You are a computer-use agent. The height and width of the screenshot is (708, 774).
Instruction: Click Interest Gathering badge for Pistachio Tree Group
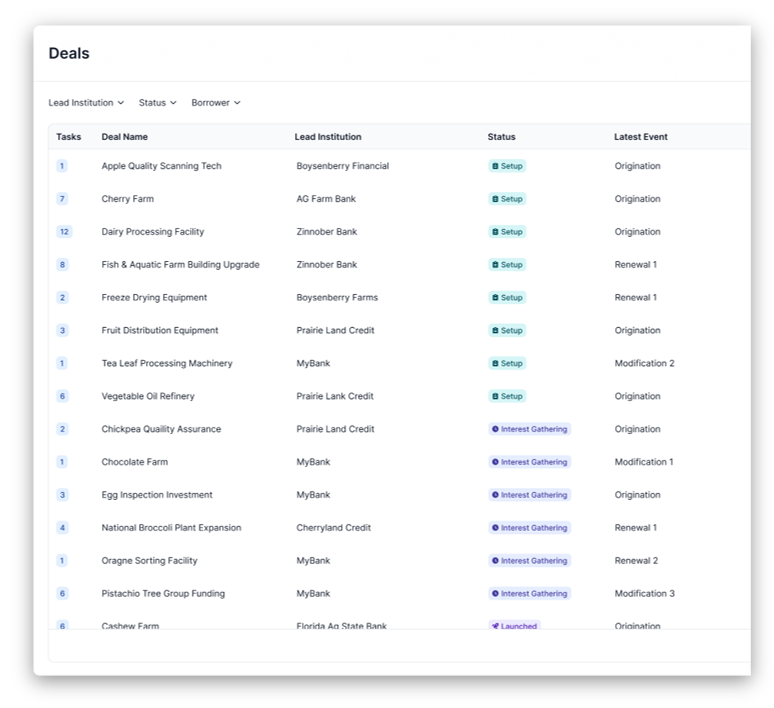tap(529, 593)
